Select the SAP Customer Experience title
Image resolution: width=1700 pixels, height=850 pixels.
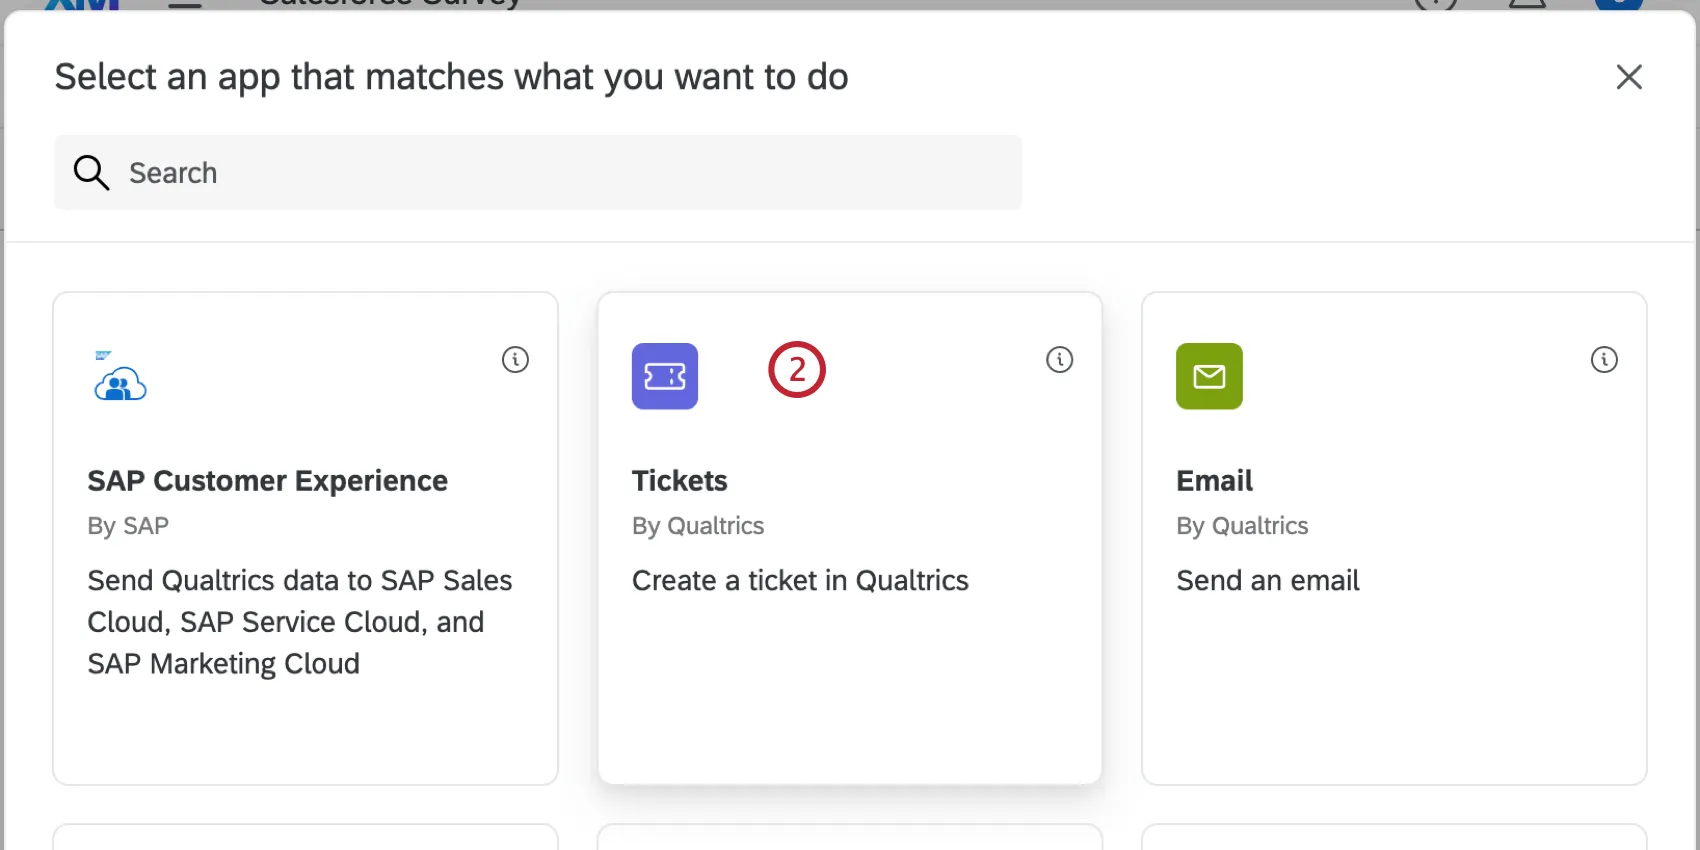click(x=267, y=481)
